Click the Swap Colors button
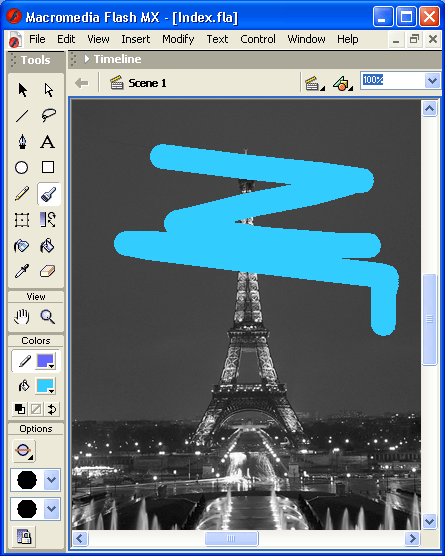Image resolution: width=445 pixels, height=556 pixels. (52, 409)
